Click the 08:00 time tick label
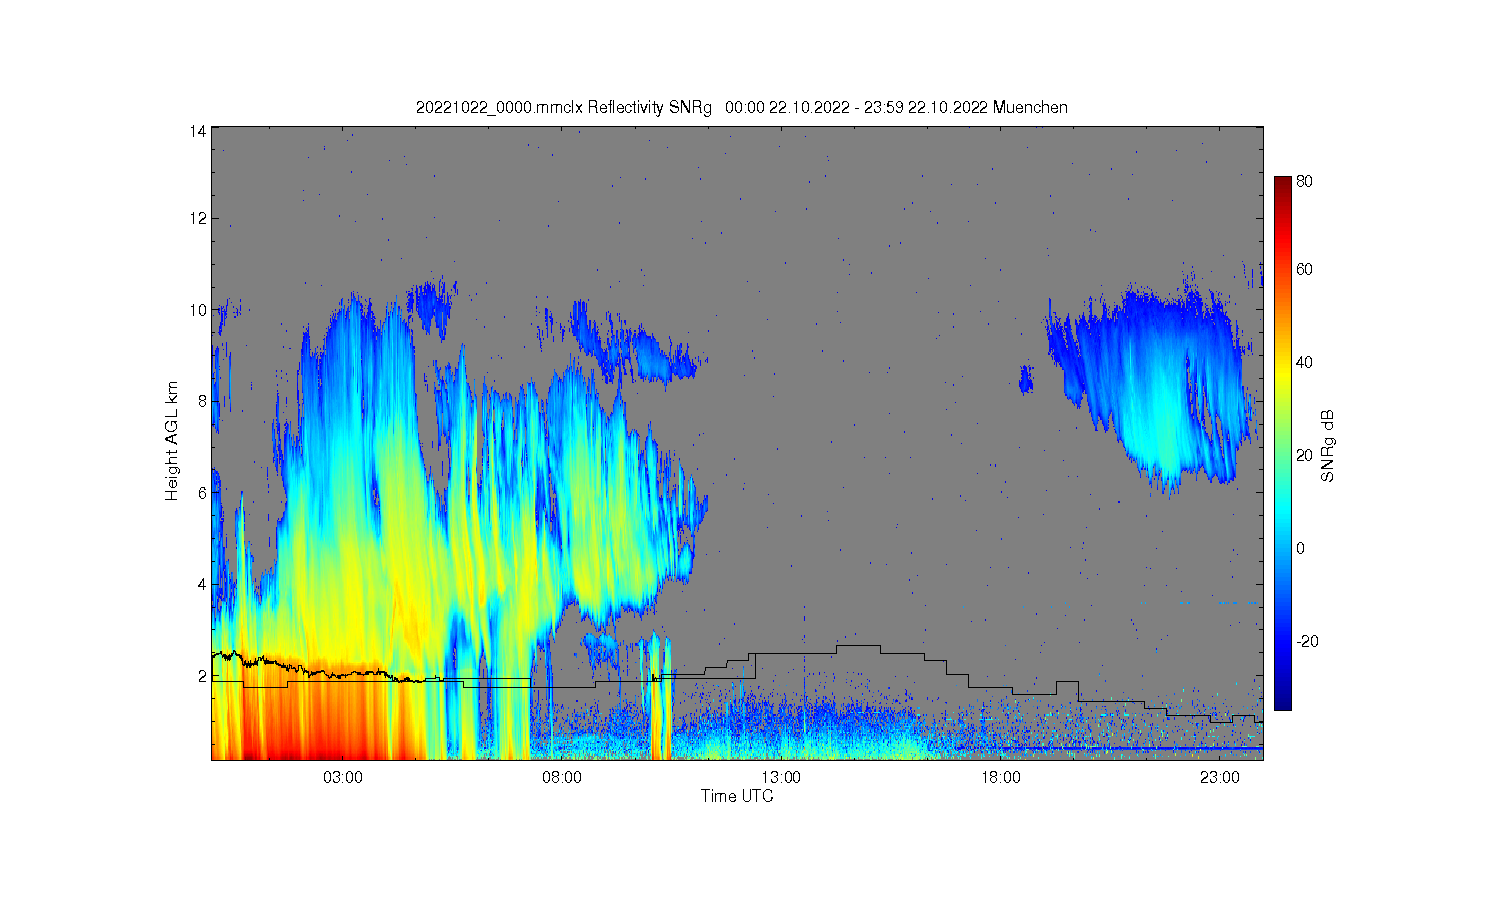The height and width of the screenshot is (900, 1500). tap(562, 777)
